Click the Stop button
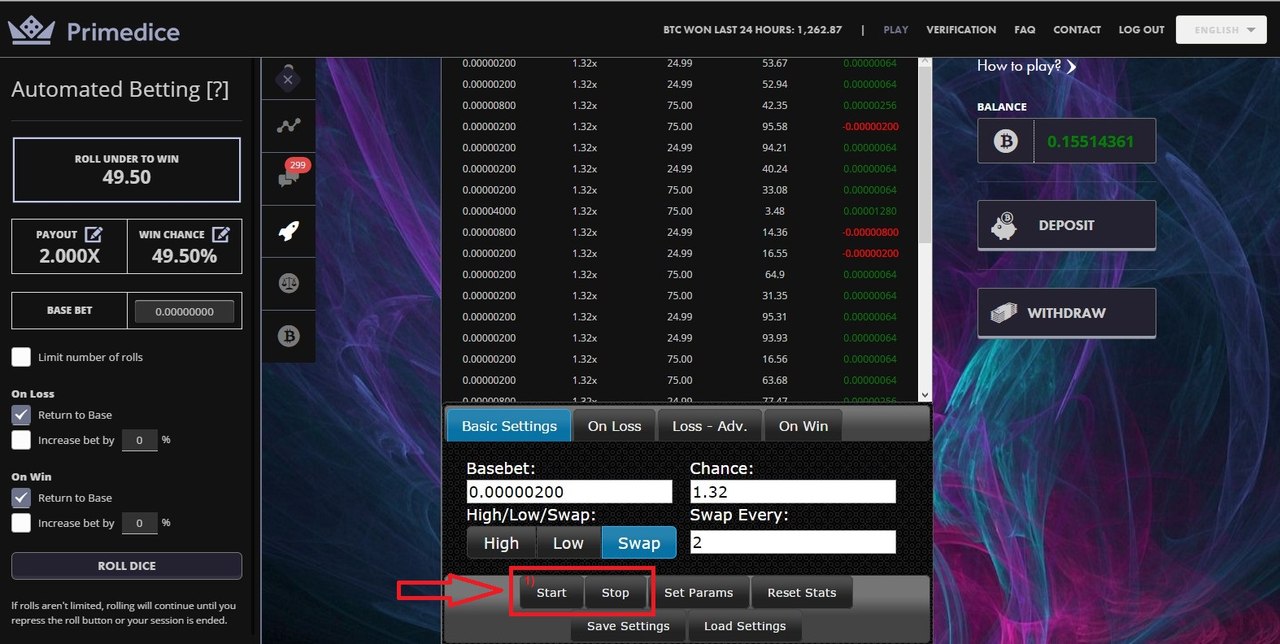This screenshot has width=1280, height=644. [x=615, y=593]
